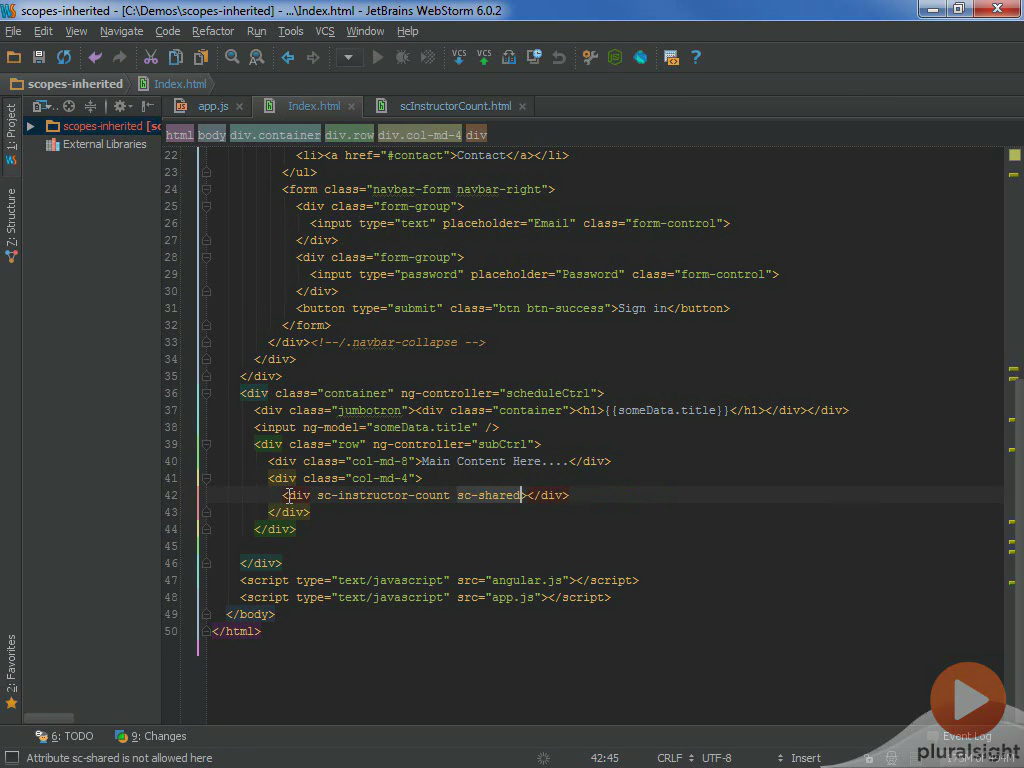This screenshot has width=1024, height=768.
Task: Click the Cut scissors icon
Action: click(151, 57)
